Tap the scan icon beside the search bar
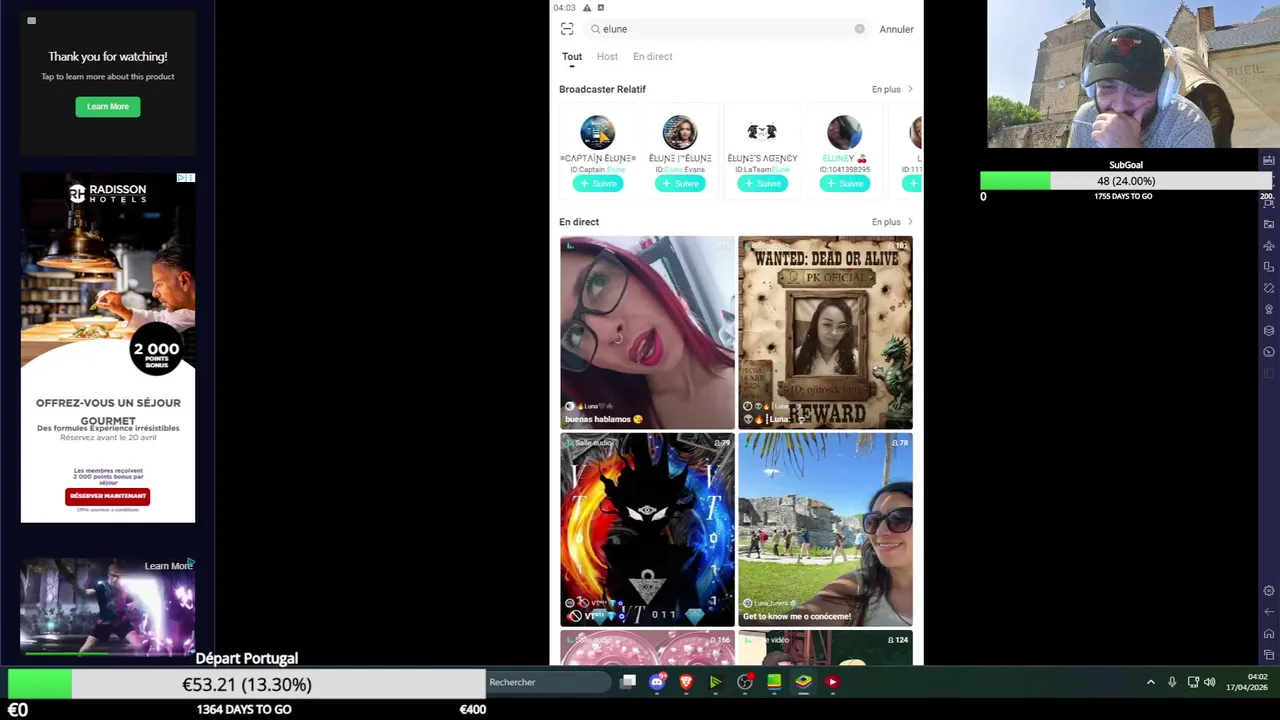 567,29
